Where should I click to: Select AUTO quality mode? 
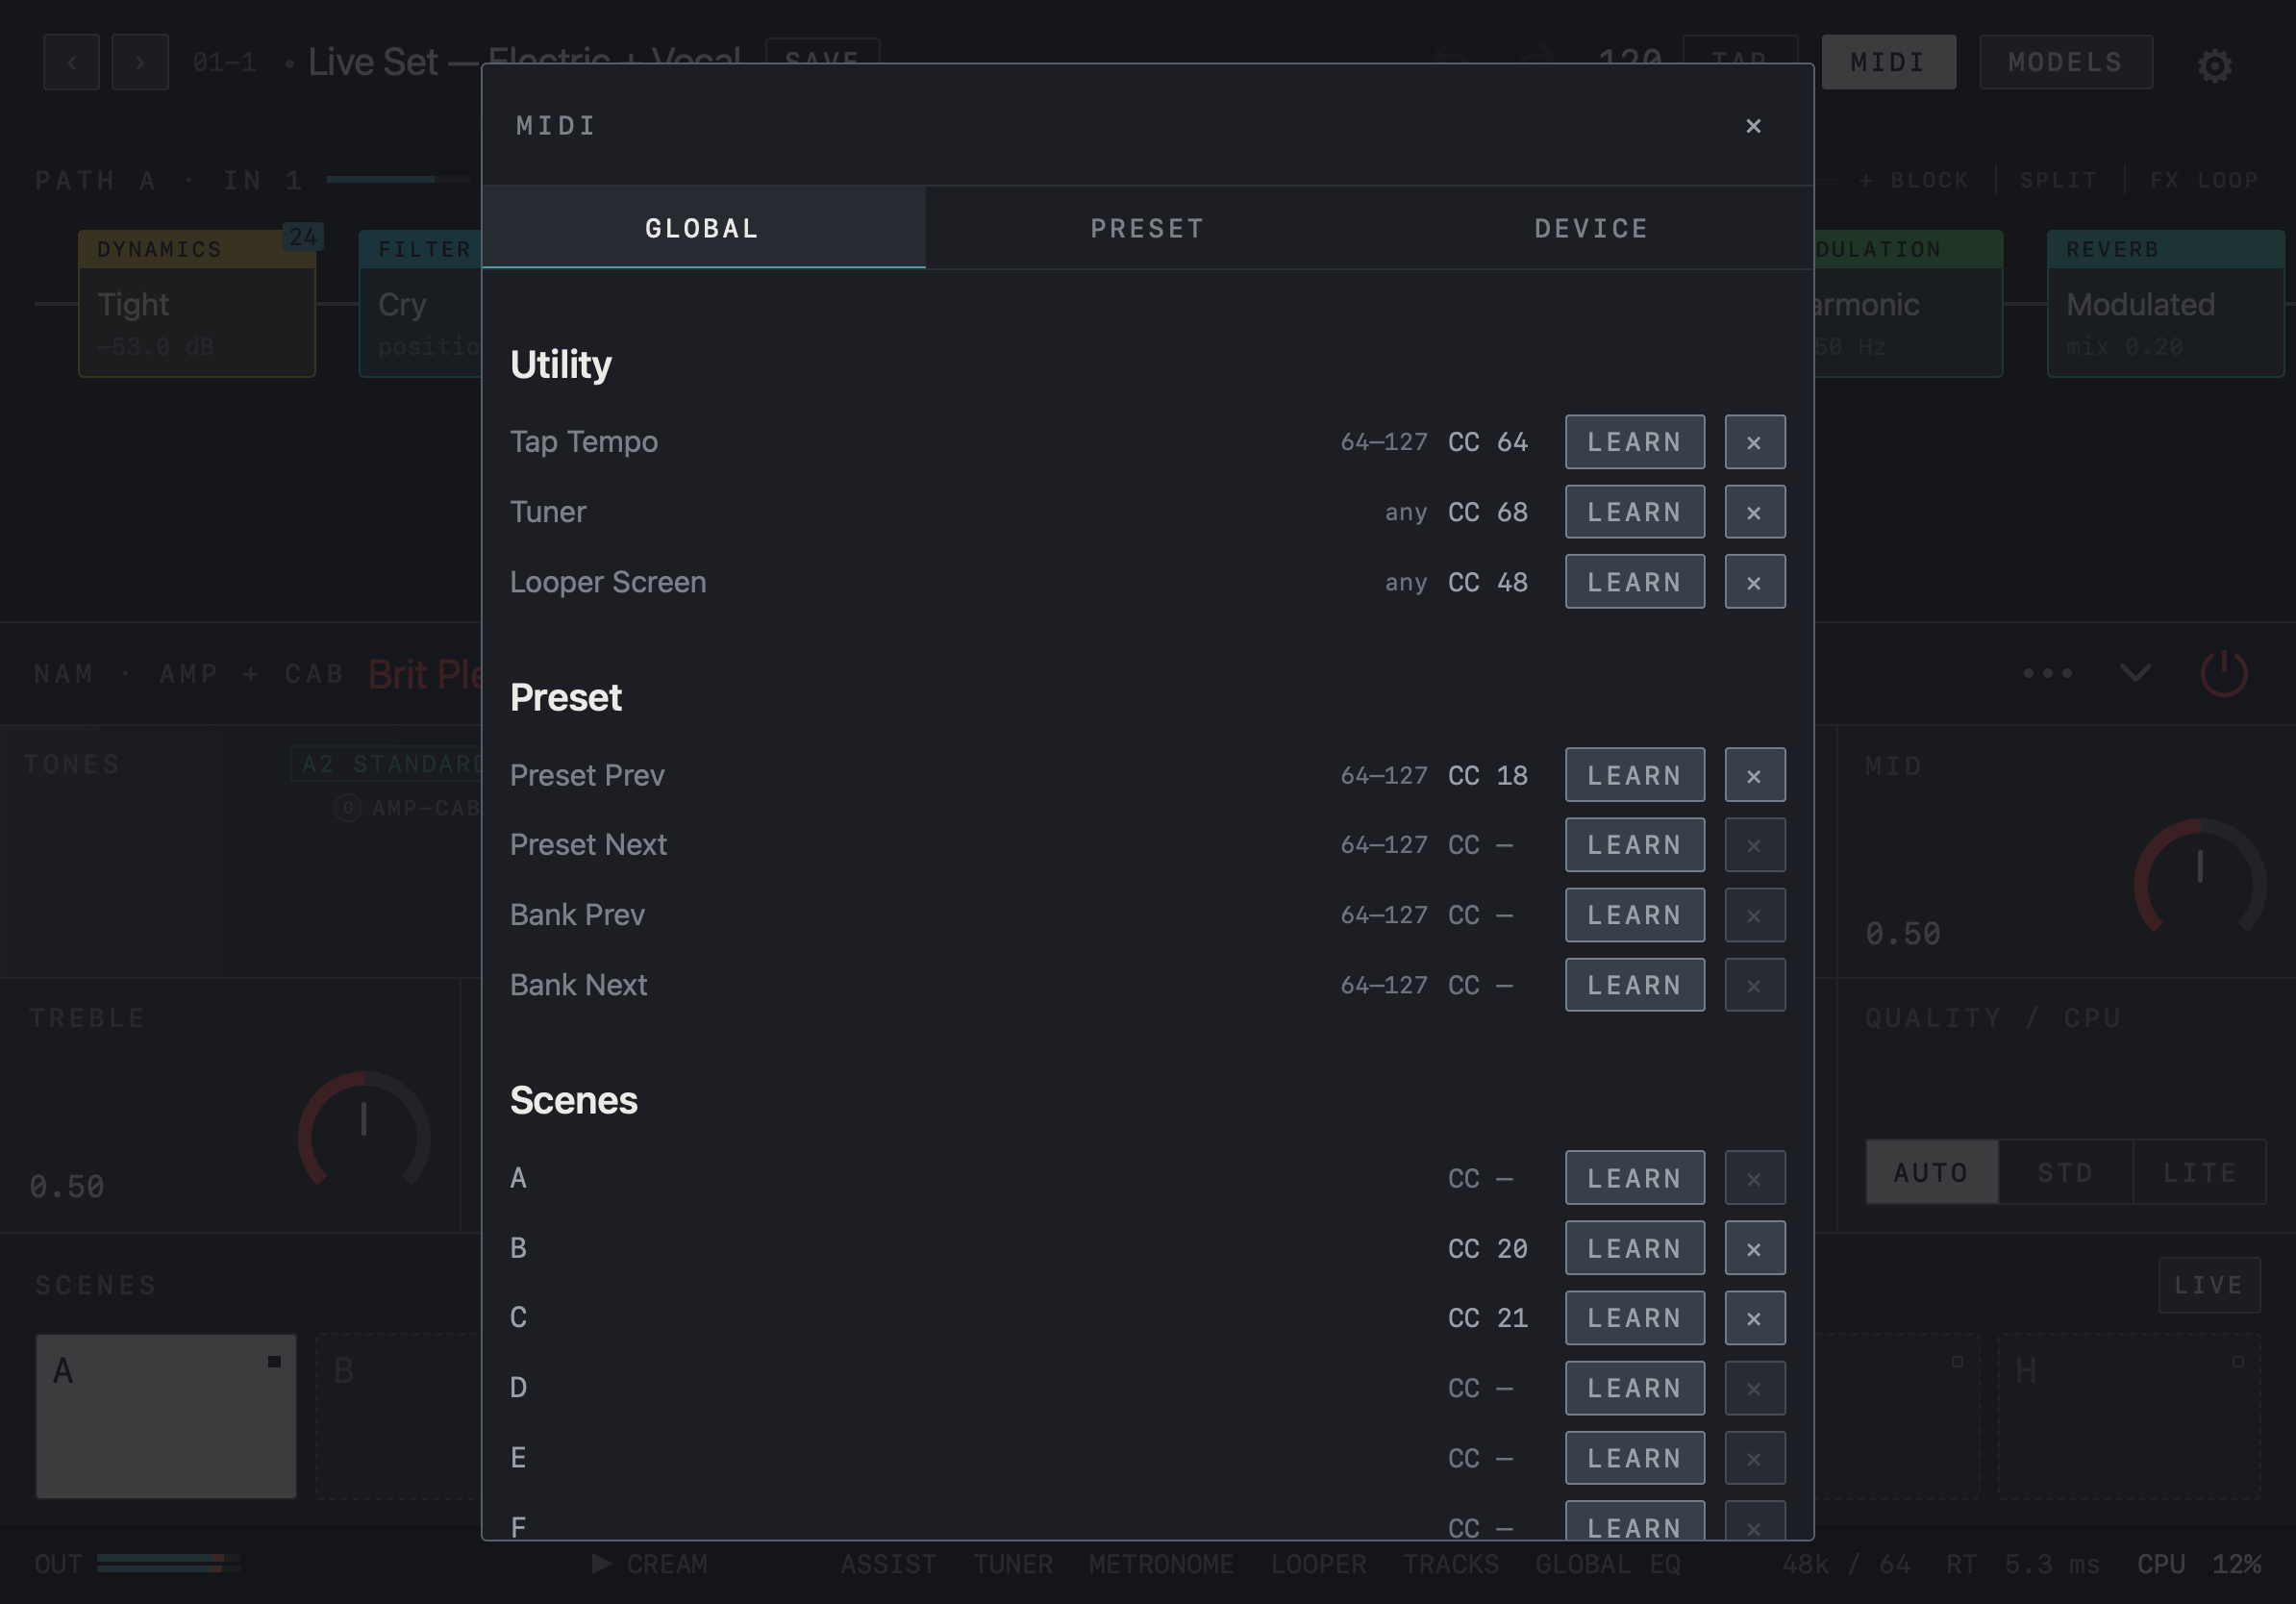point(1932,1172)
